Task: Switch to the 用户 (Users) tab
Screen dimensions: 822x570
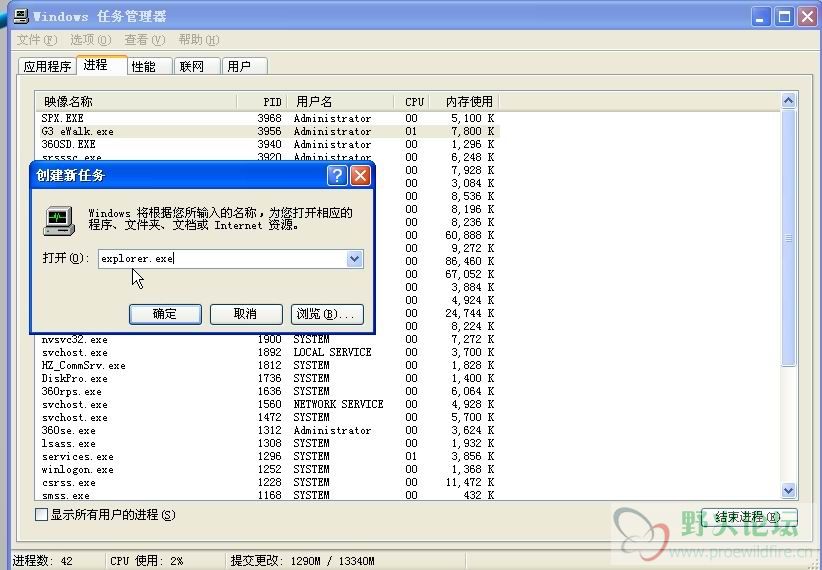Action: click(x=244, y=67)
